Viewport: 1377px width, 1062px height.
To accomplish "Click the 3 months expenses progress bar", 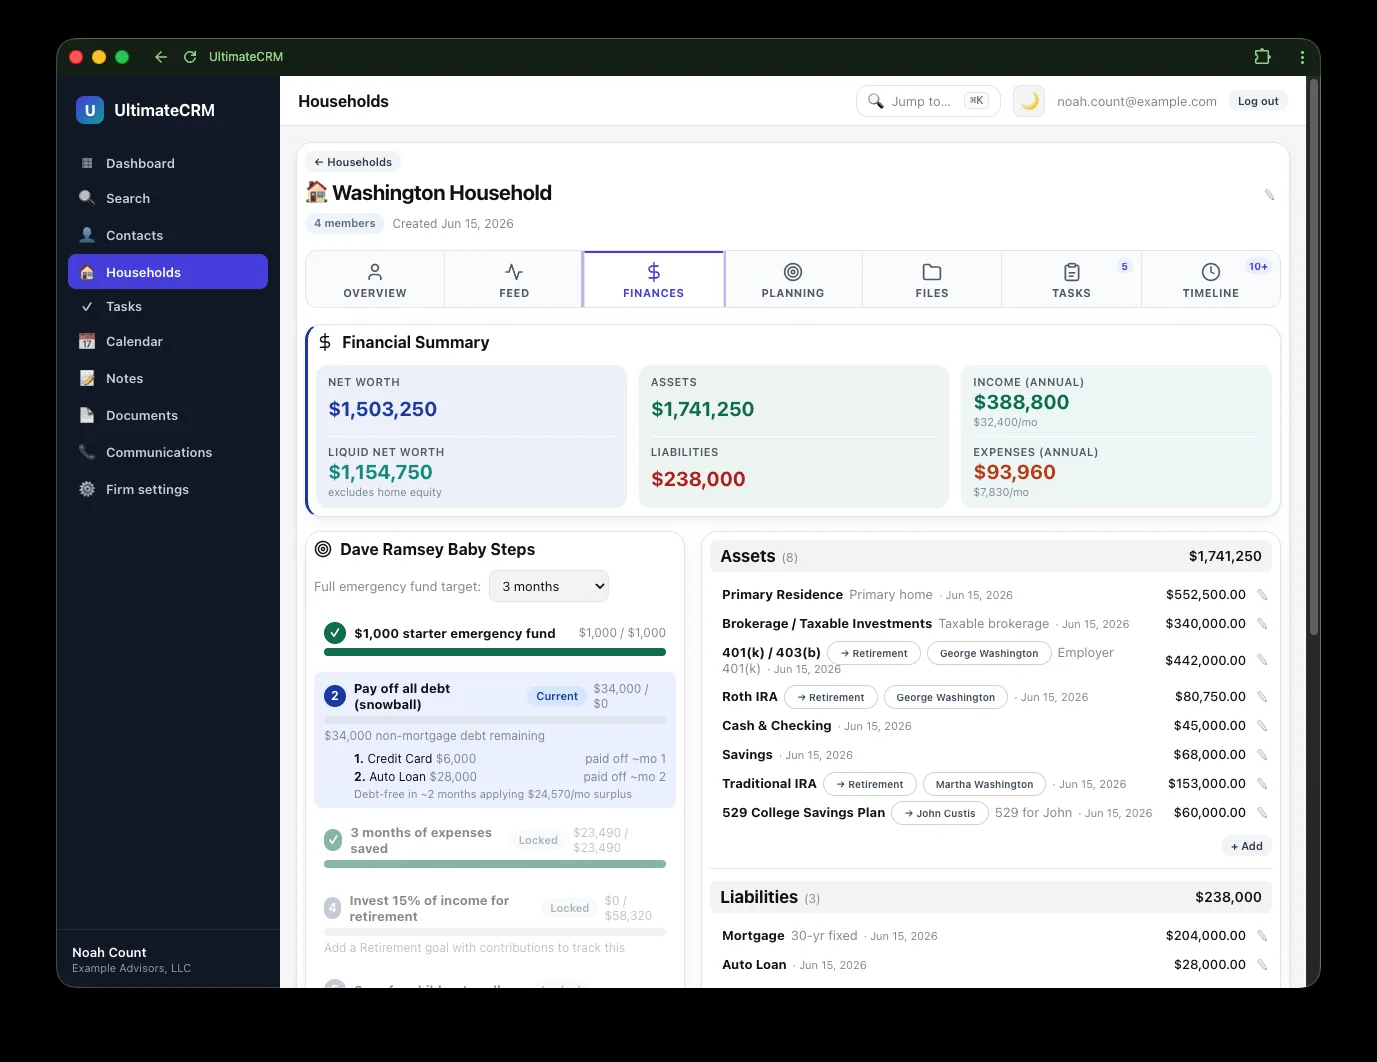I will pyautogui.click(x=495, y=864).
